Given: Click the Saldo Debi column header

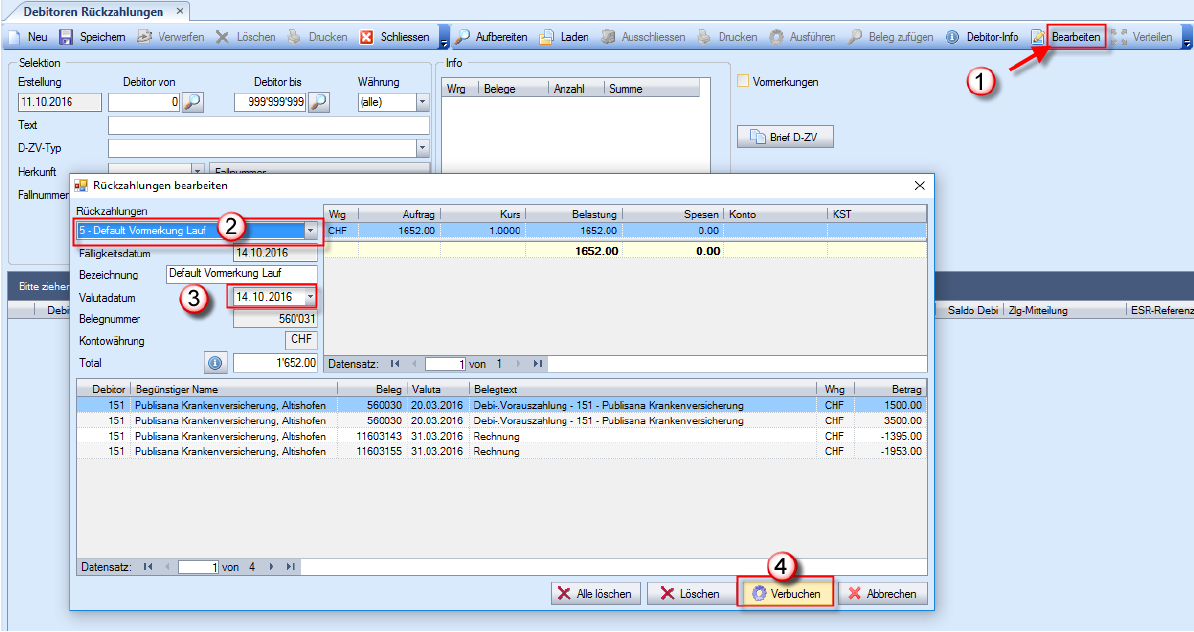Looking at the screenshot, I should coord(969,310).
